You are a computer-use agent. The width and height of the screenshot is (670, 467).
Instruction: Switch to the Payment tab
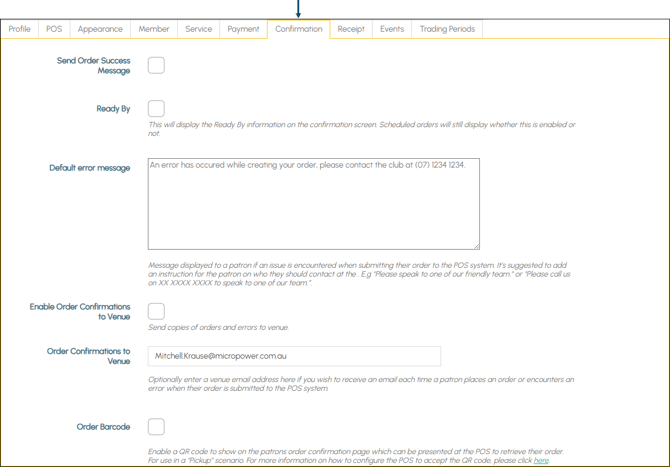(243, 29)
